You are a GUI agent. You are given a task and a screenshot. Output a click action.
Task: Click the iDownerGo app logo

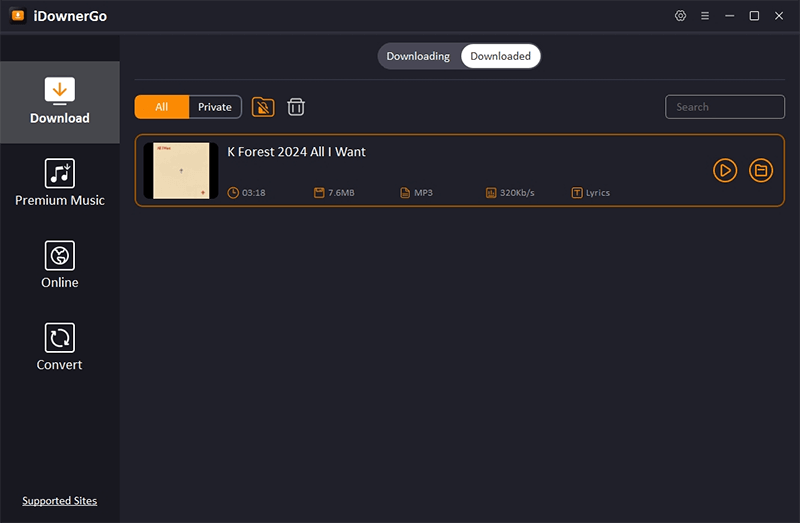[x=18, y=16]
